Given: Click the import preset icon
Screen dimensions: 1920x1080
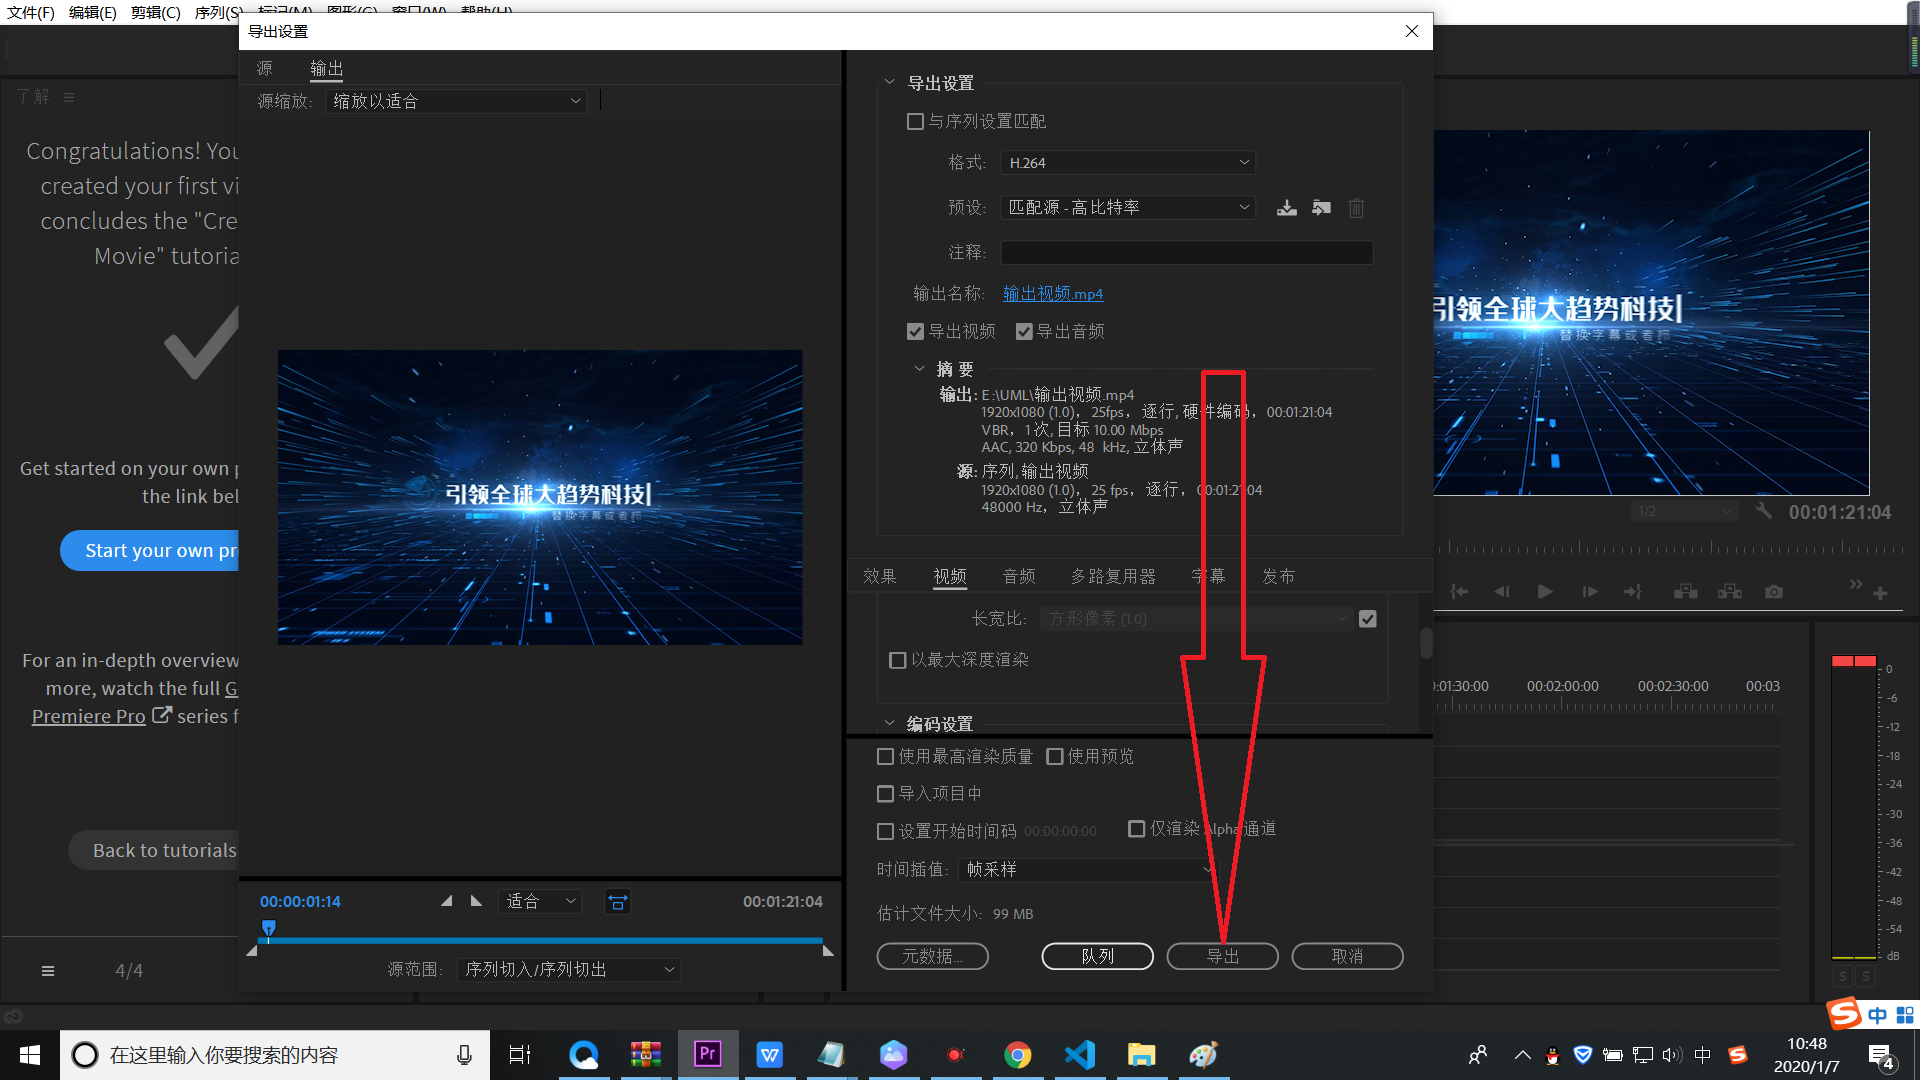Looking at the screenshot, I should pos(1322,208).
